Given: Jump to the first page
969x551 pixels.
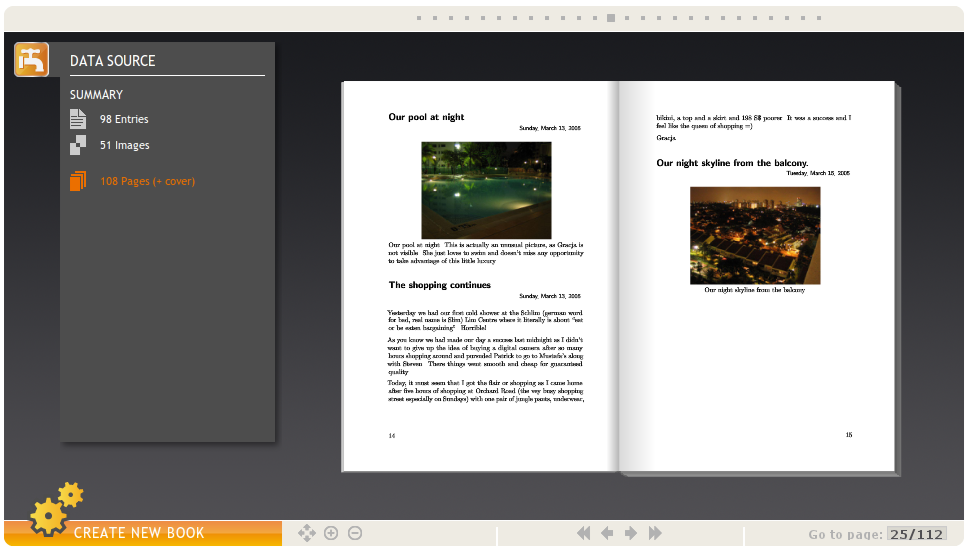Looking at the screenshot, I should 583,534.
